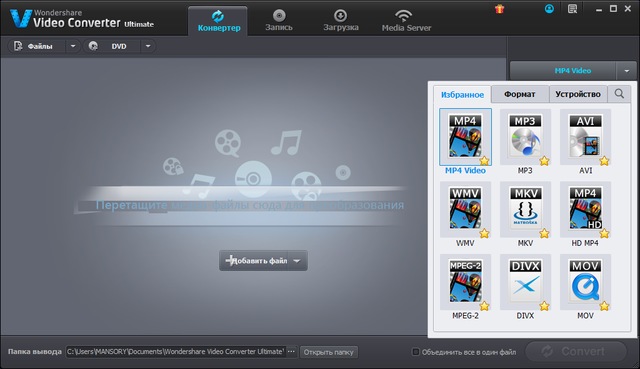Screen dimensions: 640x369
Task: Open the gift box promotion icon
Action: pos(500,9)
